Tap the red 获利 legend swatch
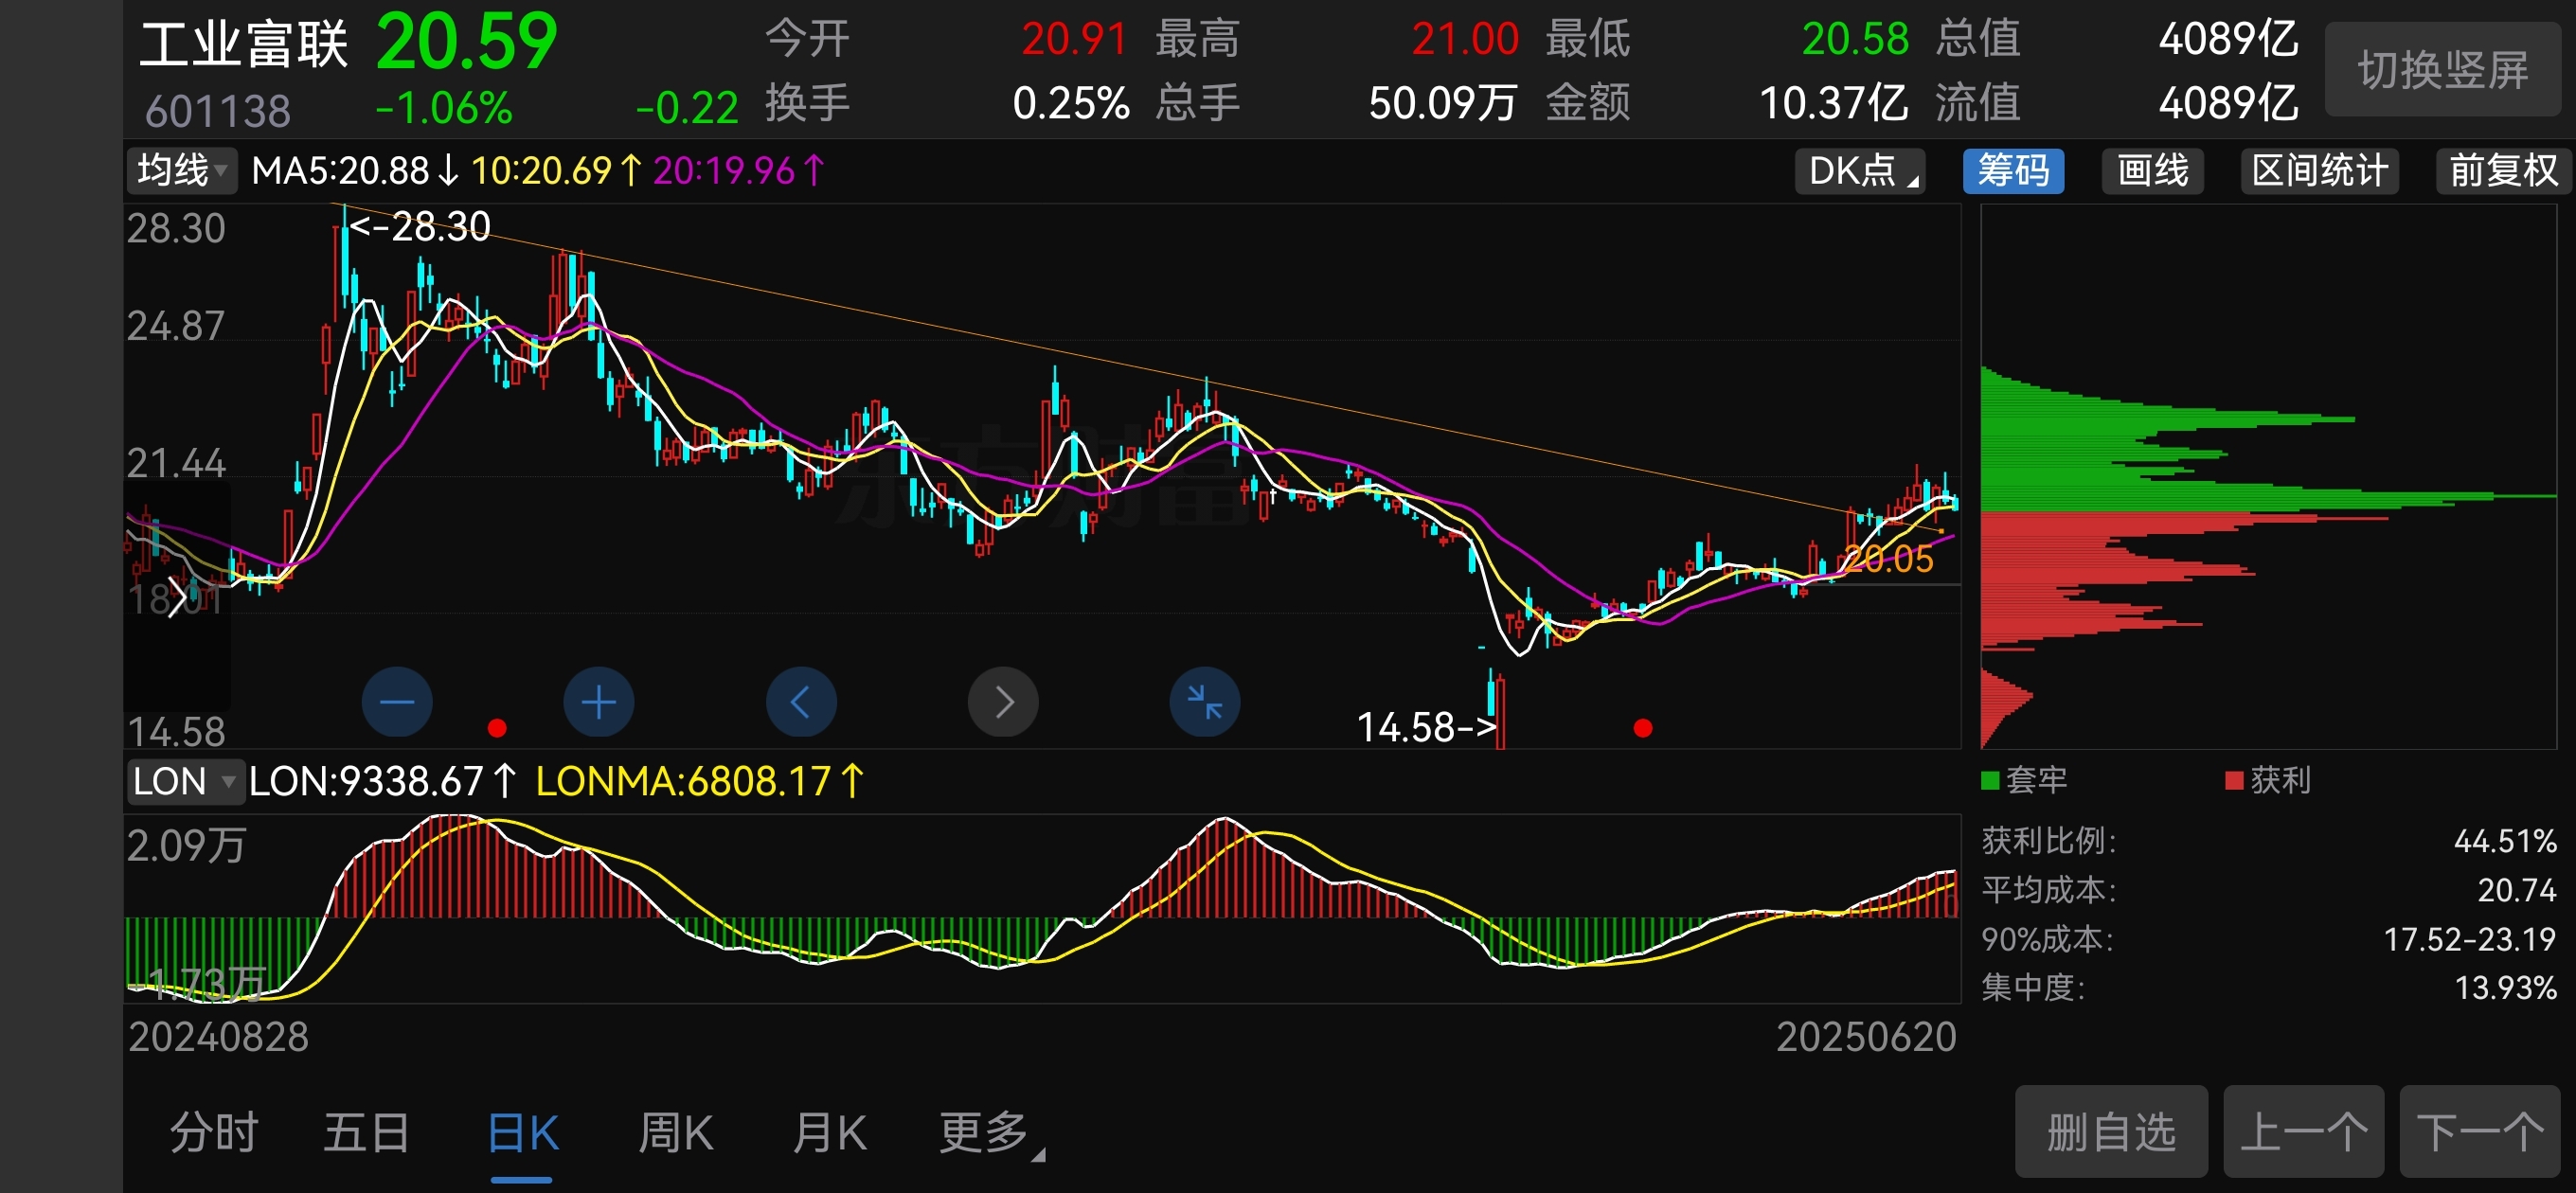2576x1193 pixels. [2234, 780]
